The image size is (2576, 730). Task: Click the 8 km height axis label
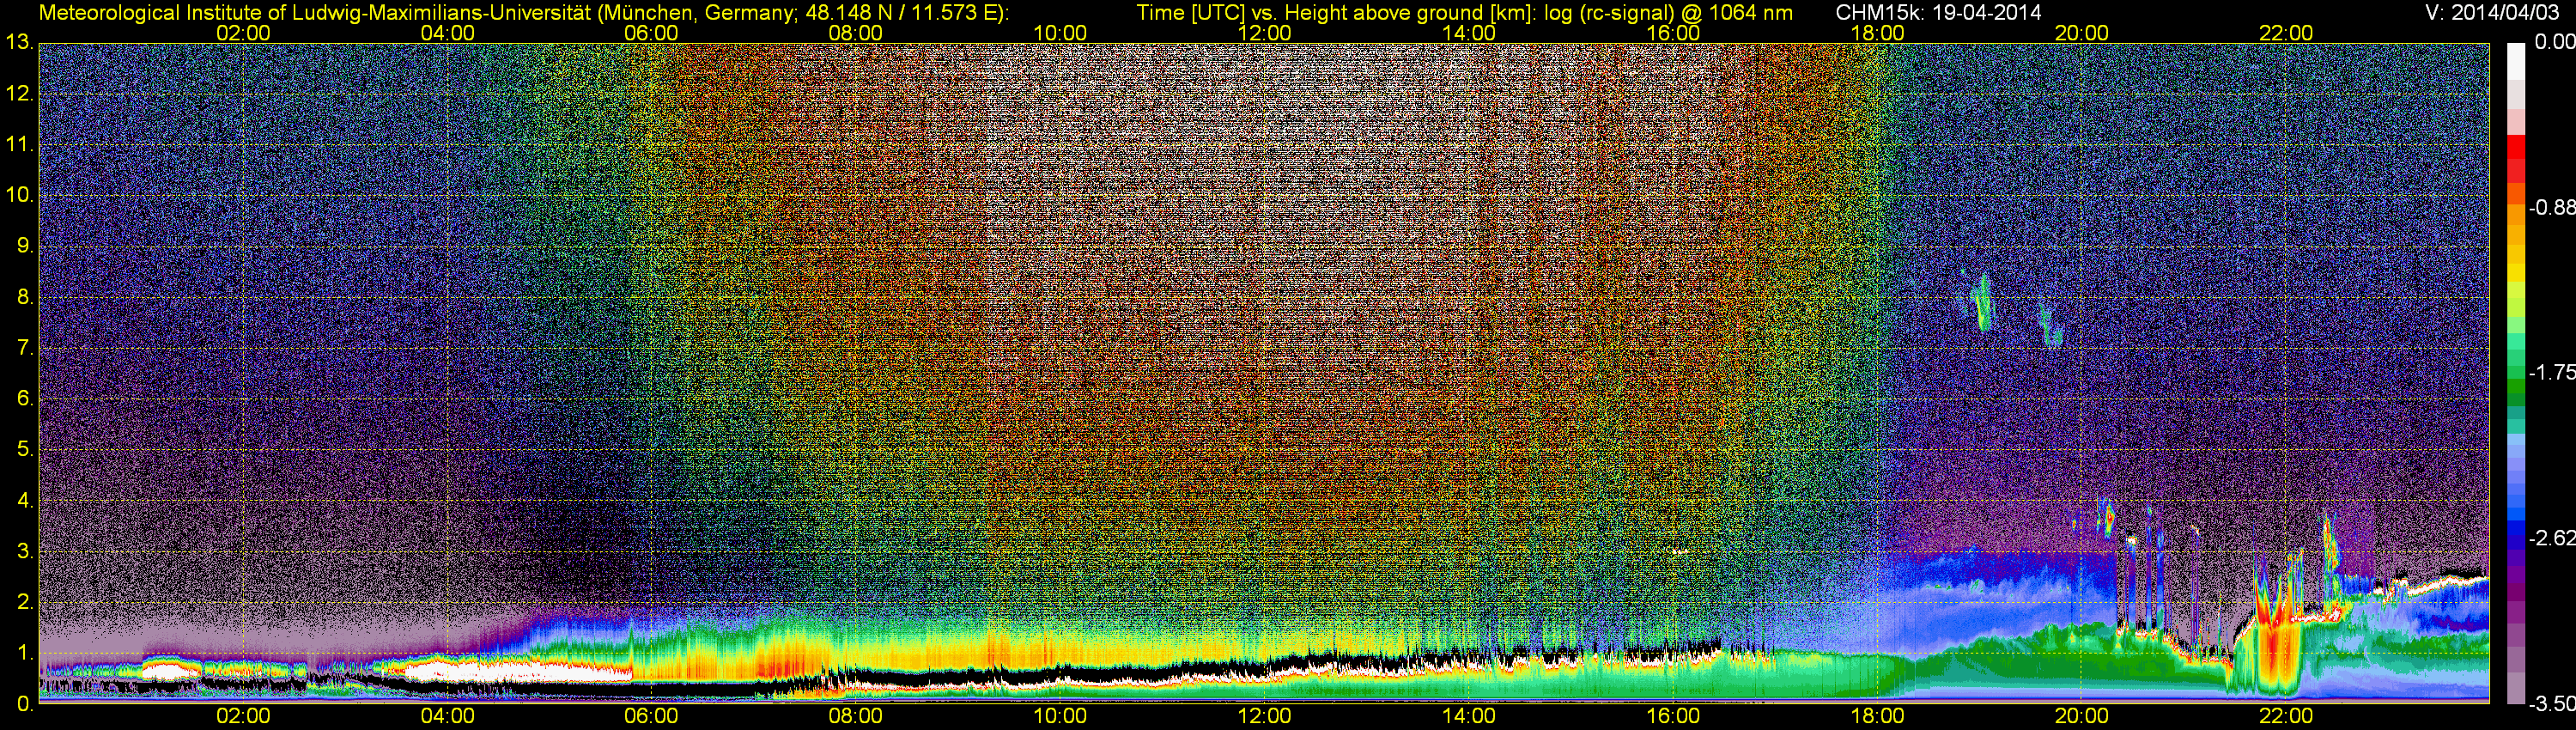tap(25, 297)
